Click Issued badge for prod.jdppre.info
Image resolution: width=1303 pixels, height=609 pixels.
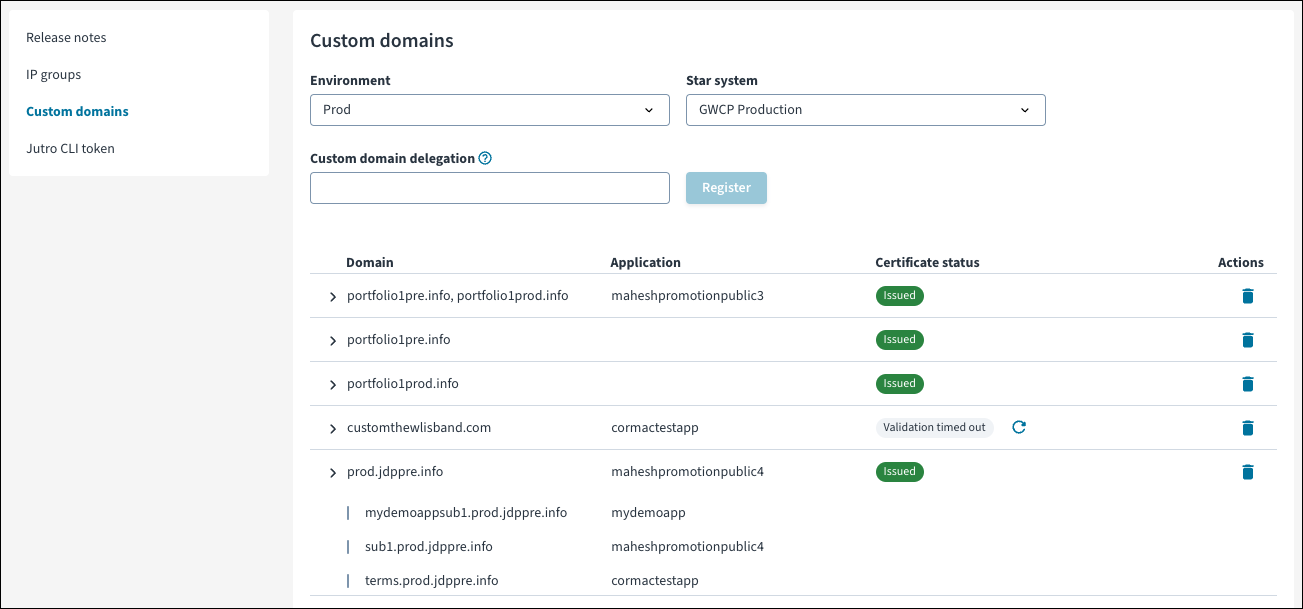point(900,472)
